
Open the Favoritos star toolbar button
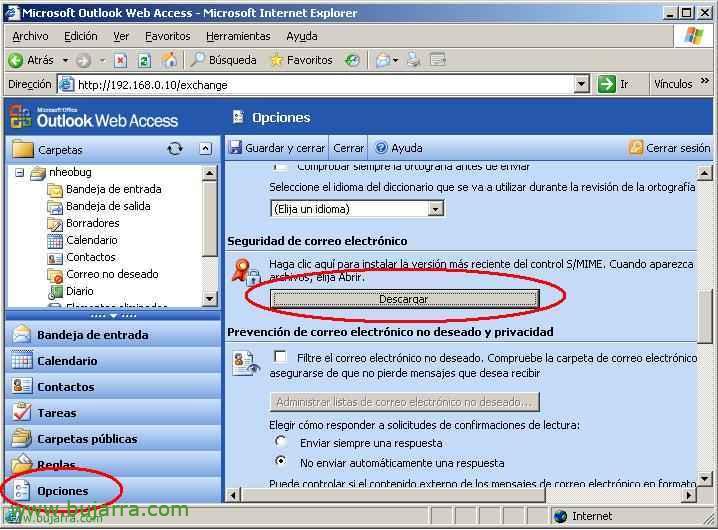coord(301,60)
